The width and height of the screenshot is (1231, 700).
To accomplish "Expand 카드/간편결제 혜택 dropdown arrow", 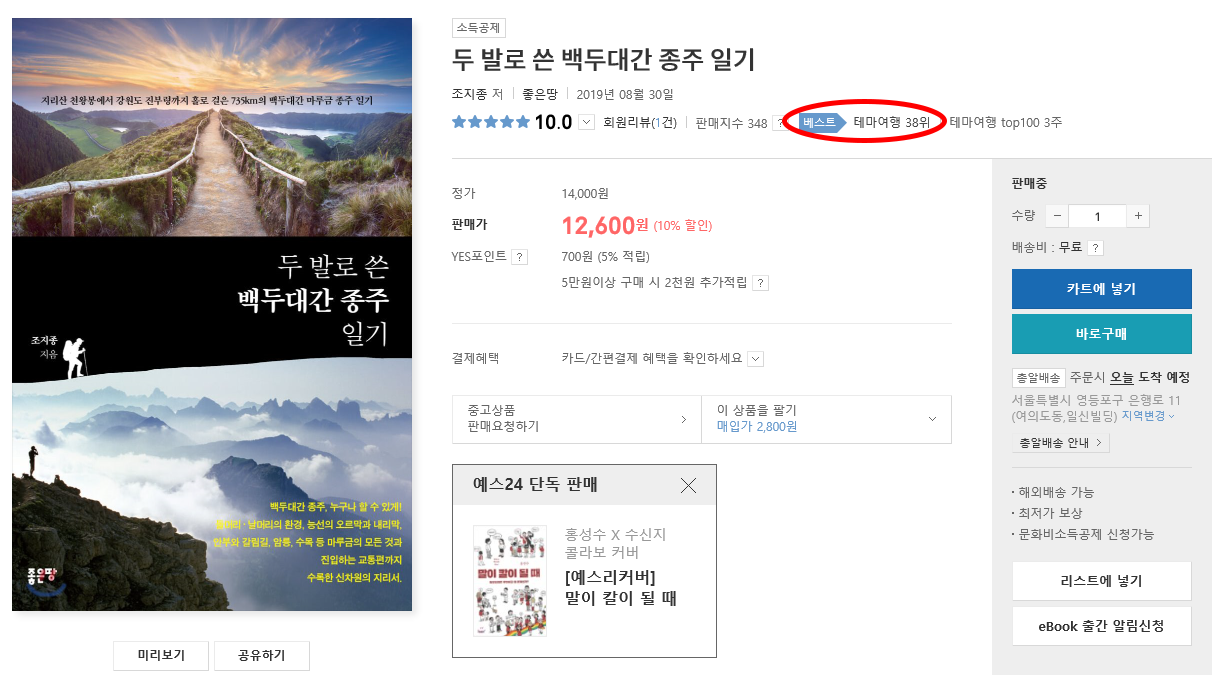I will pyautogui.click(x=756, y=358).
